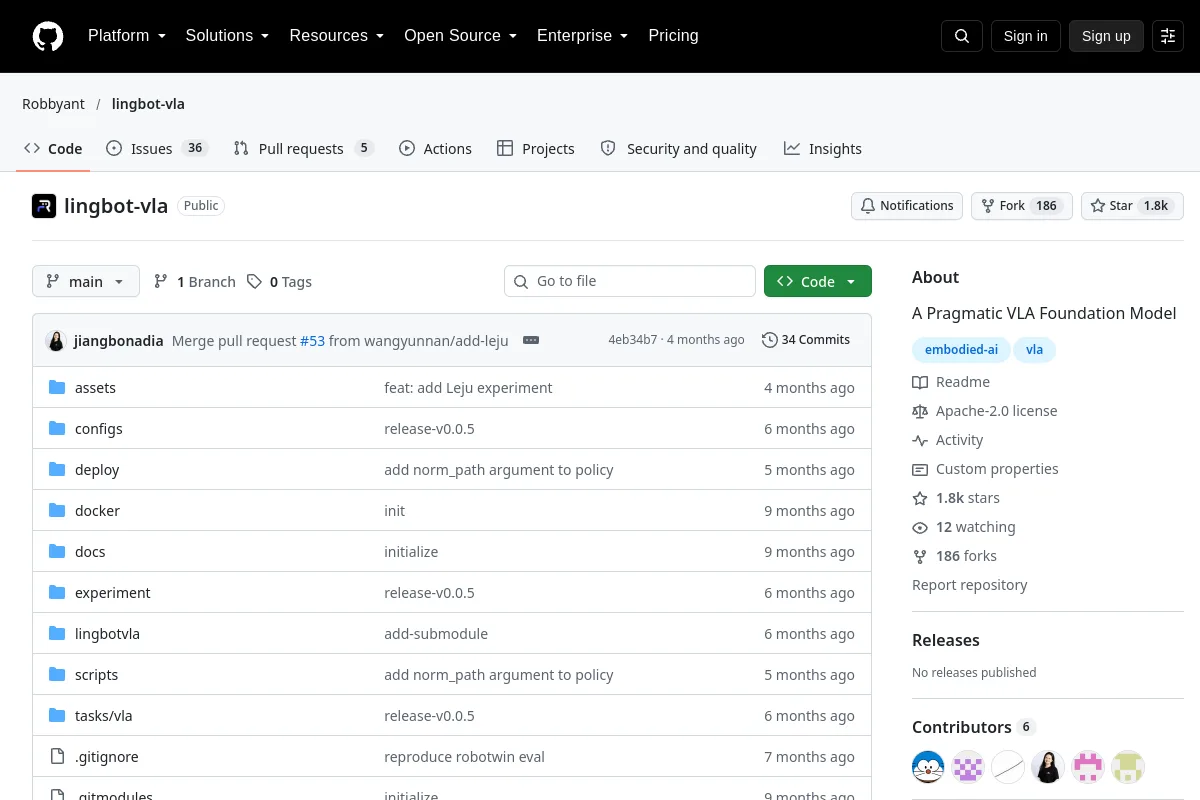Expand the Enterprise menu

click(x=583, y=36)
